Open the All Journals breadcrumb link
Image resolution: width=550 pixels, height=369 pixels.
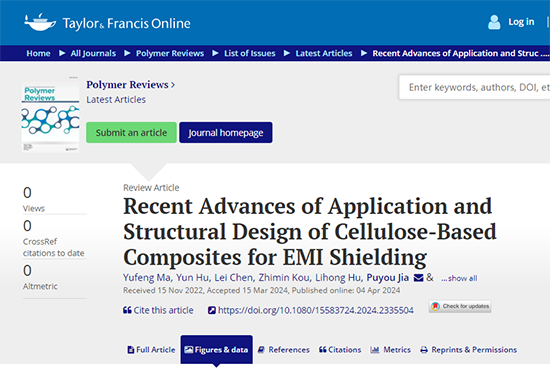click(x=93, y=53)
